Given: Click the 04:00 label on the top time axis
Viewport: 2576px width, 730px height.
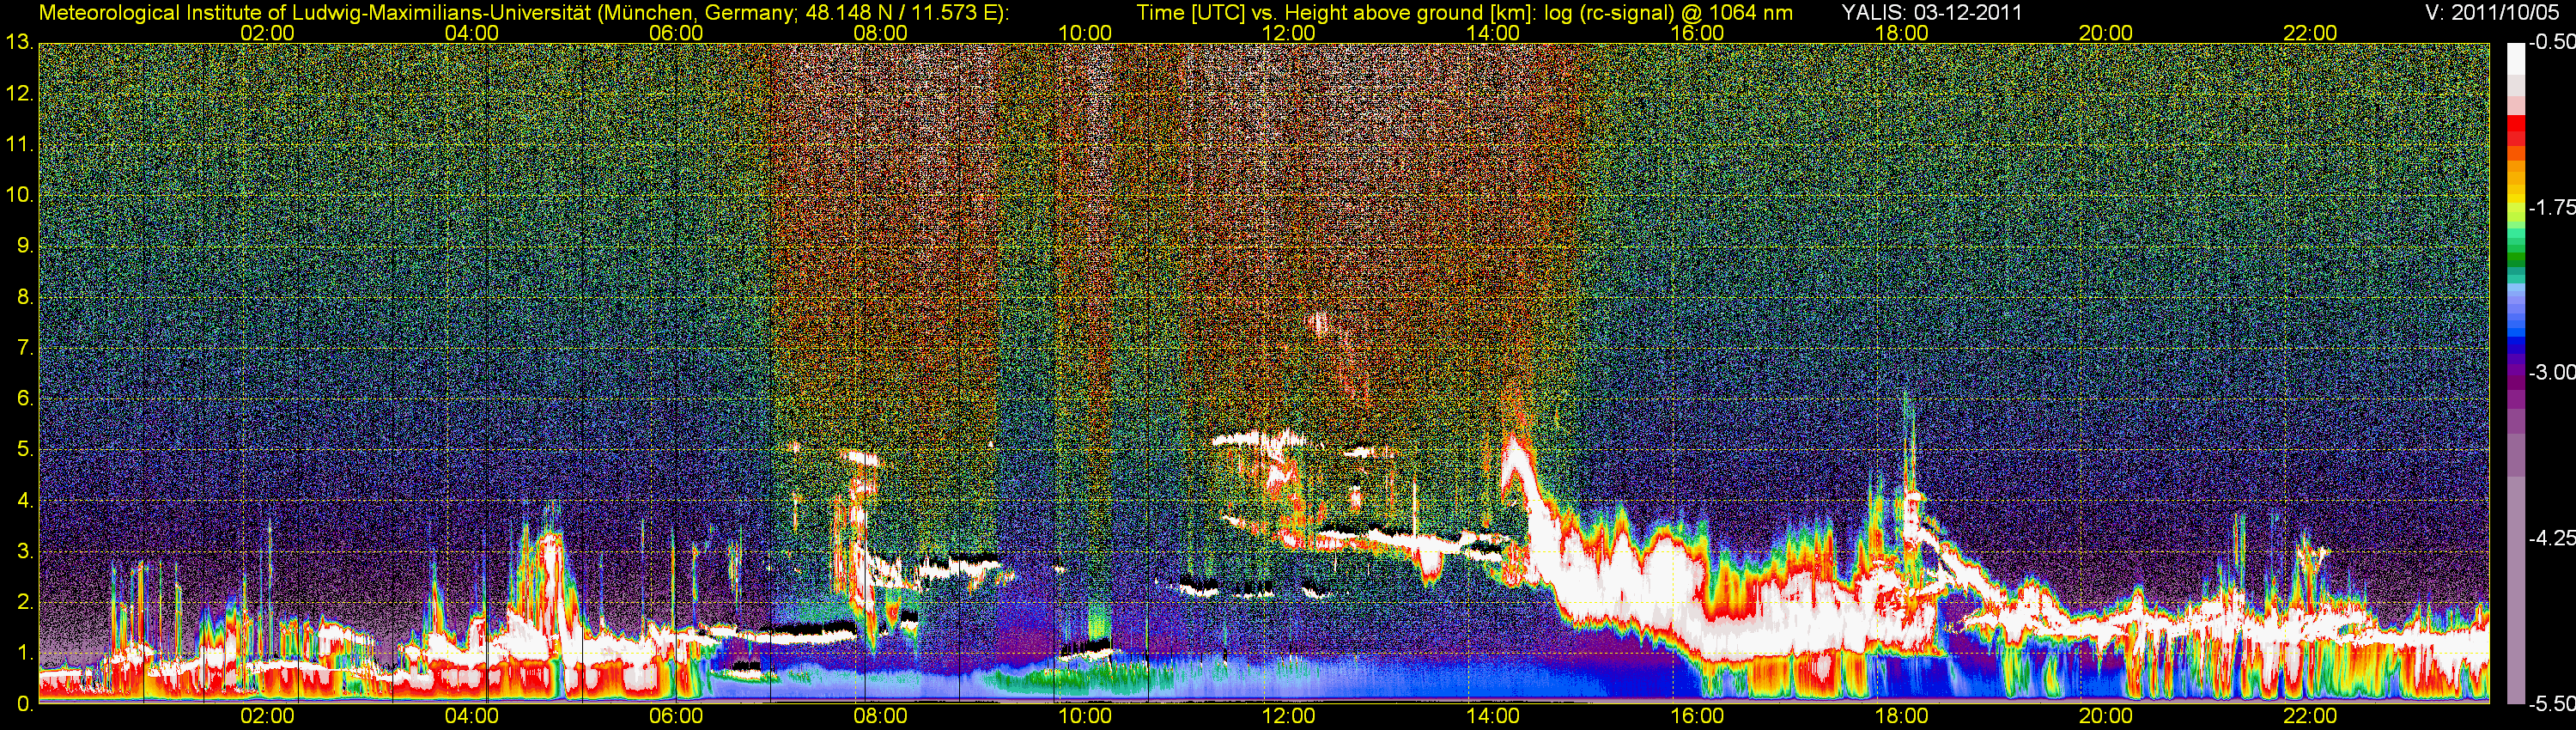Looking at the screenshot, I should [472, 33].
